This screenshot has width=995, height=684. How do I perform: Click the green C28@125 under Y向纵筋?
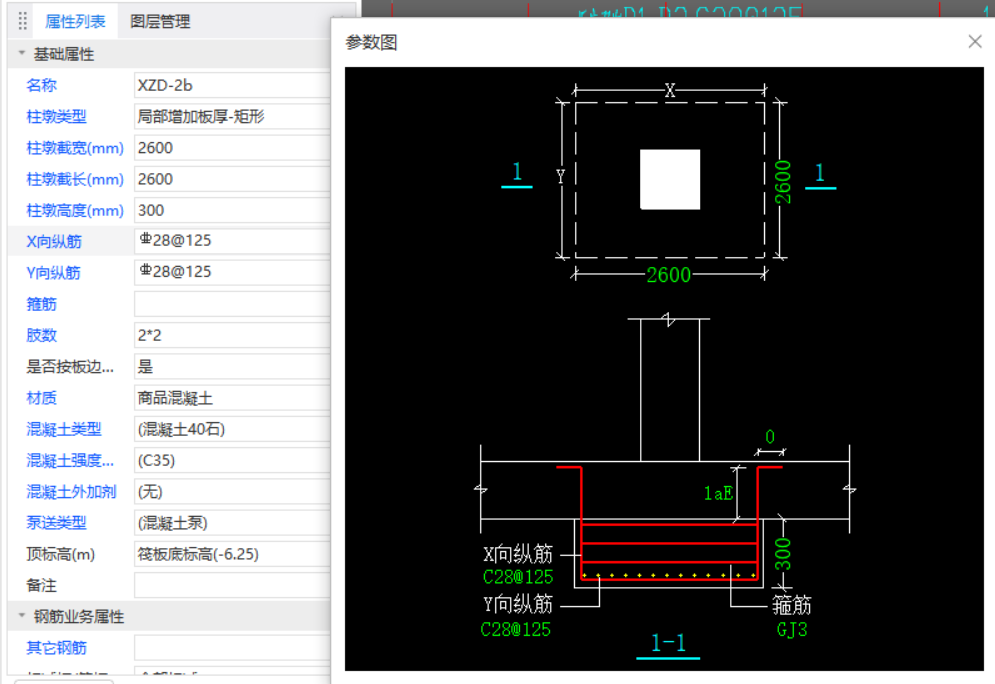tap(515, 629)
